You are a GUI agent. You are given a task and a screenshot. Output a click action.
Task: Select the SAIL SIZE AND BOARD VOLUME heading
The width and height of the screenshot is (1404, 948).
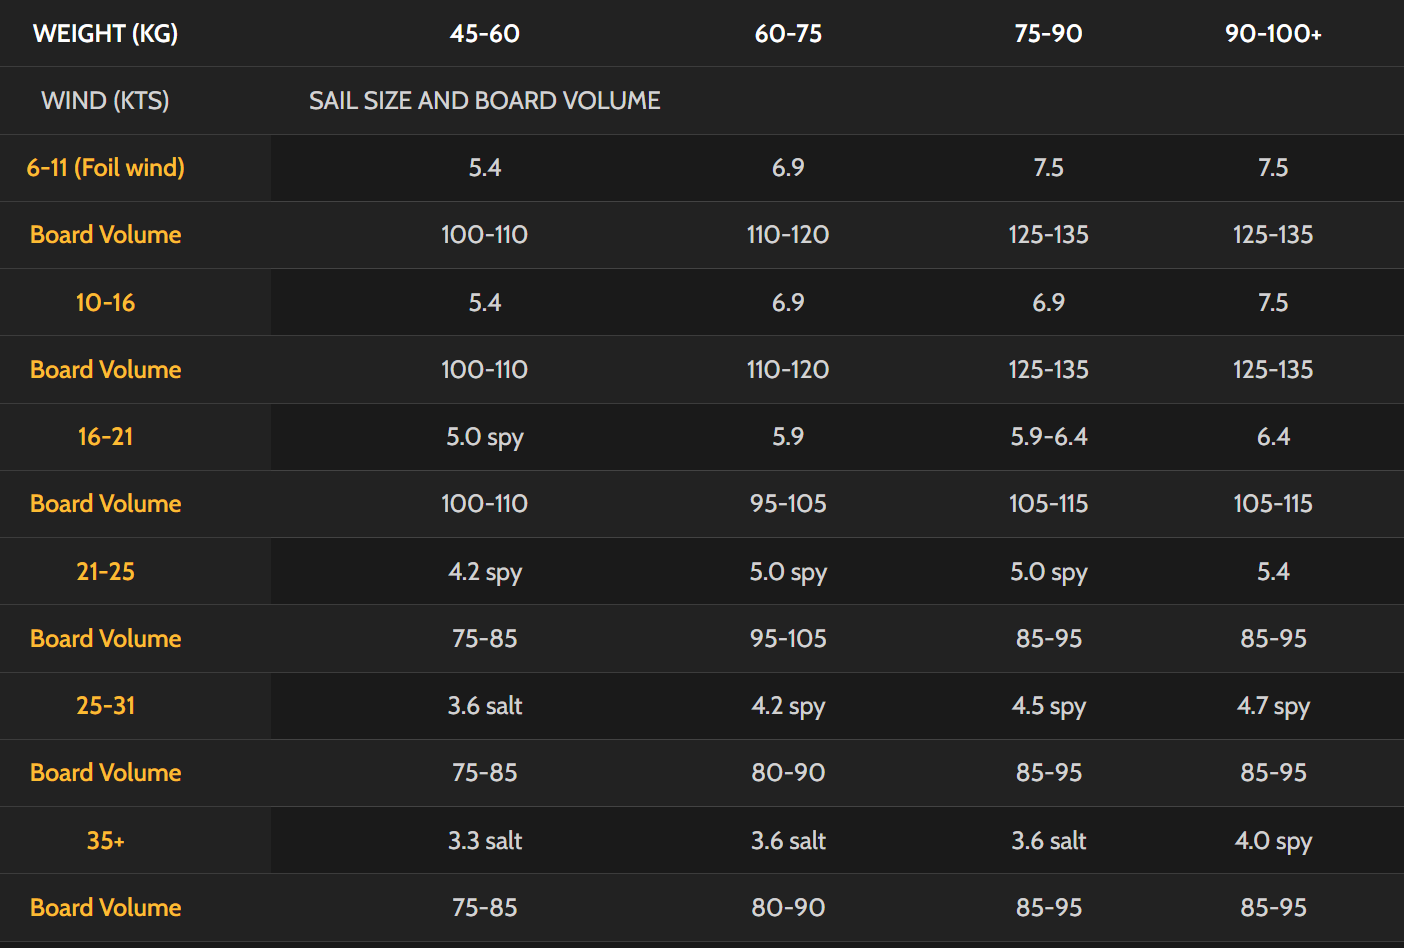(485, 101)
